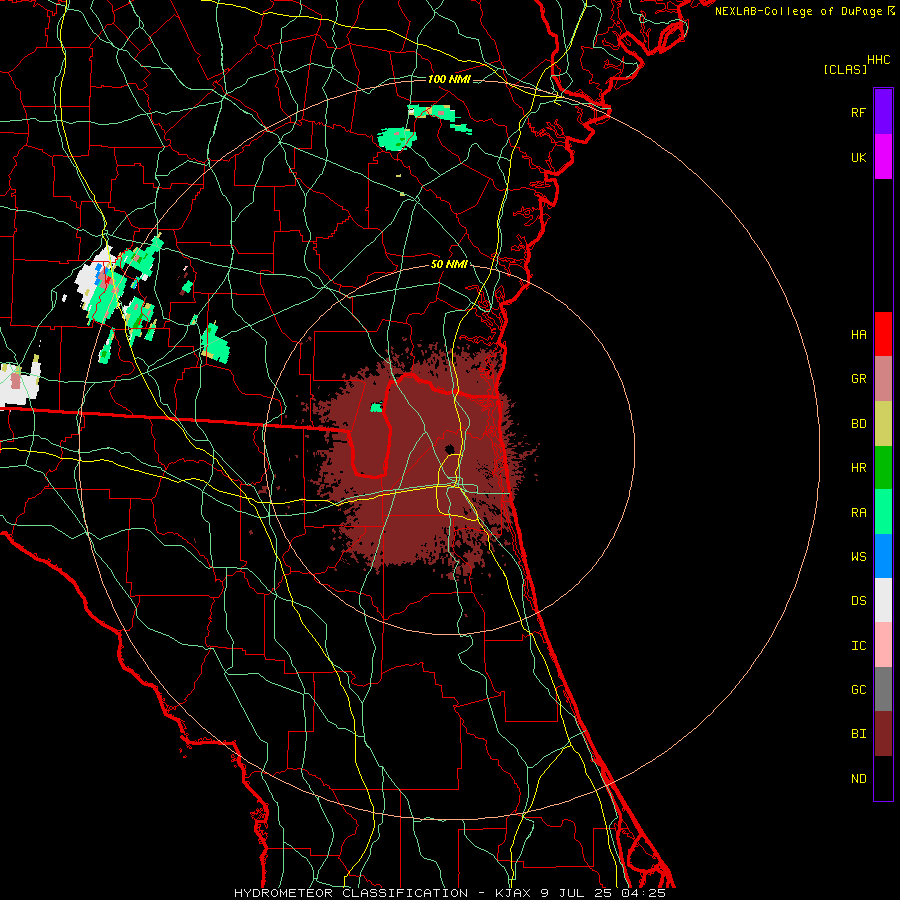Click the BI legend label
900x900 pixels.
858,734
